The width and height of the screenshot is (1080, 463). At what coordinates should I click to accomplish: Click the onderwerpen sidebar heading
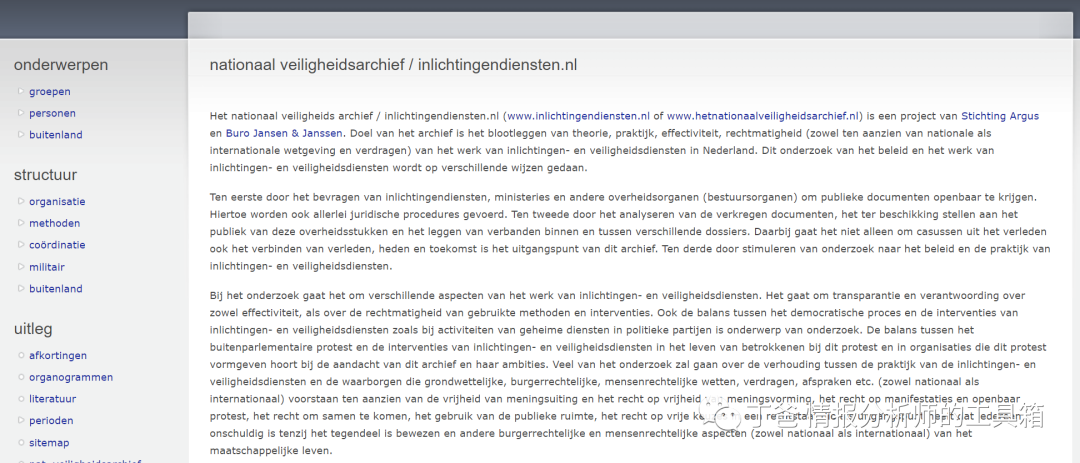coord(61,65)
